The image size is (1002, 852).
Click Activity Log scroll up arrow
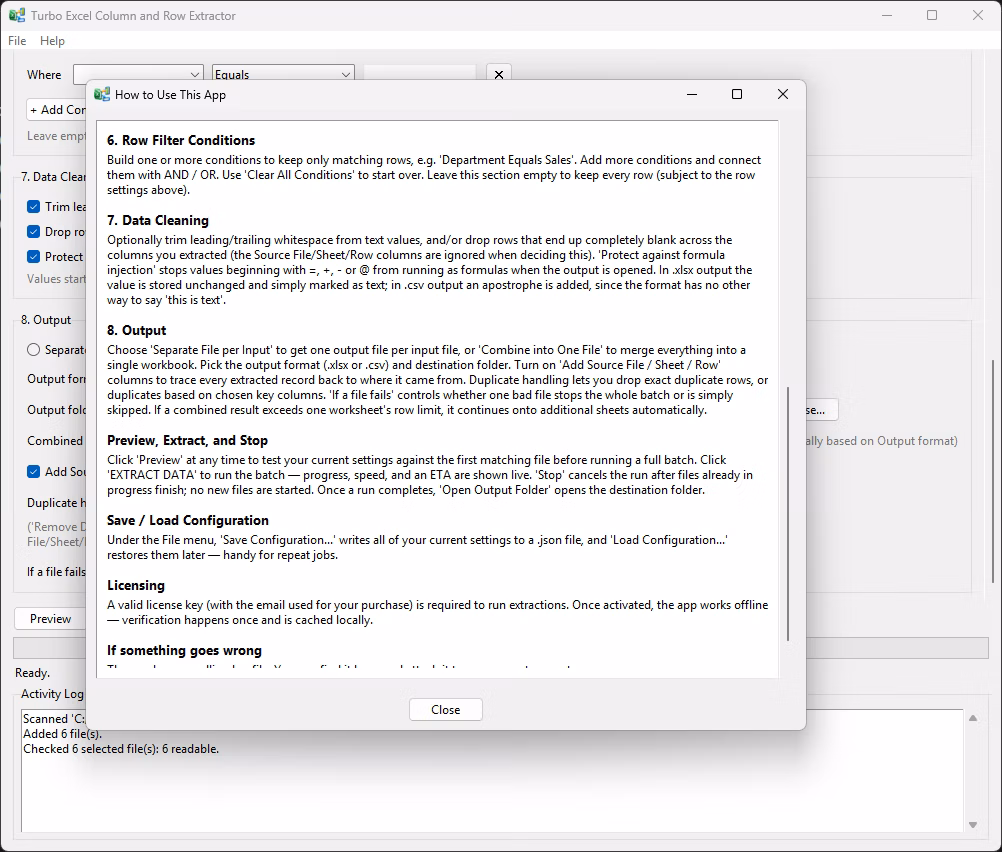pos(973,718)
